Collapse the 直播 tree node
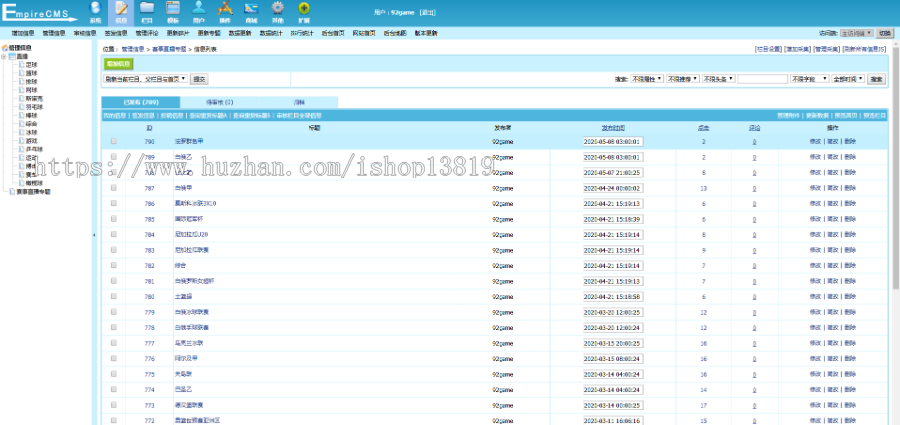The height and width of the screenshot is (425, 900). click(x=4, y=56)
